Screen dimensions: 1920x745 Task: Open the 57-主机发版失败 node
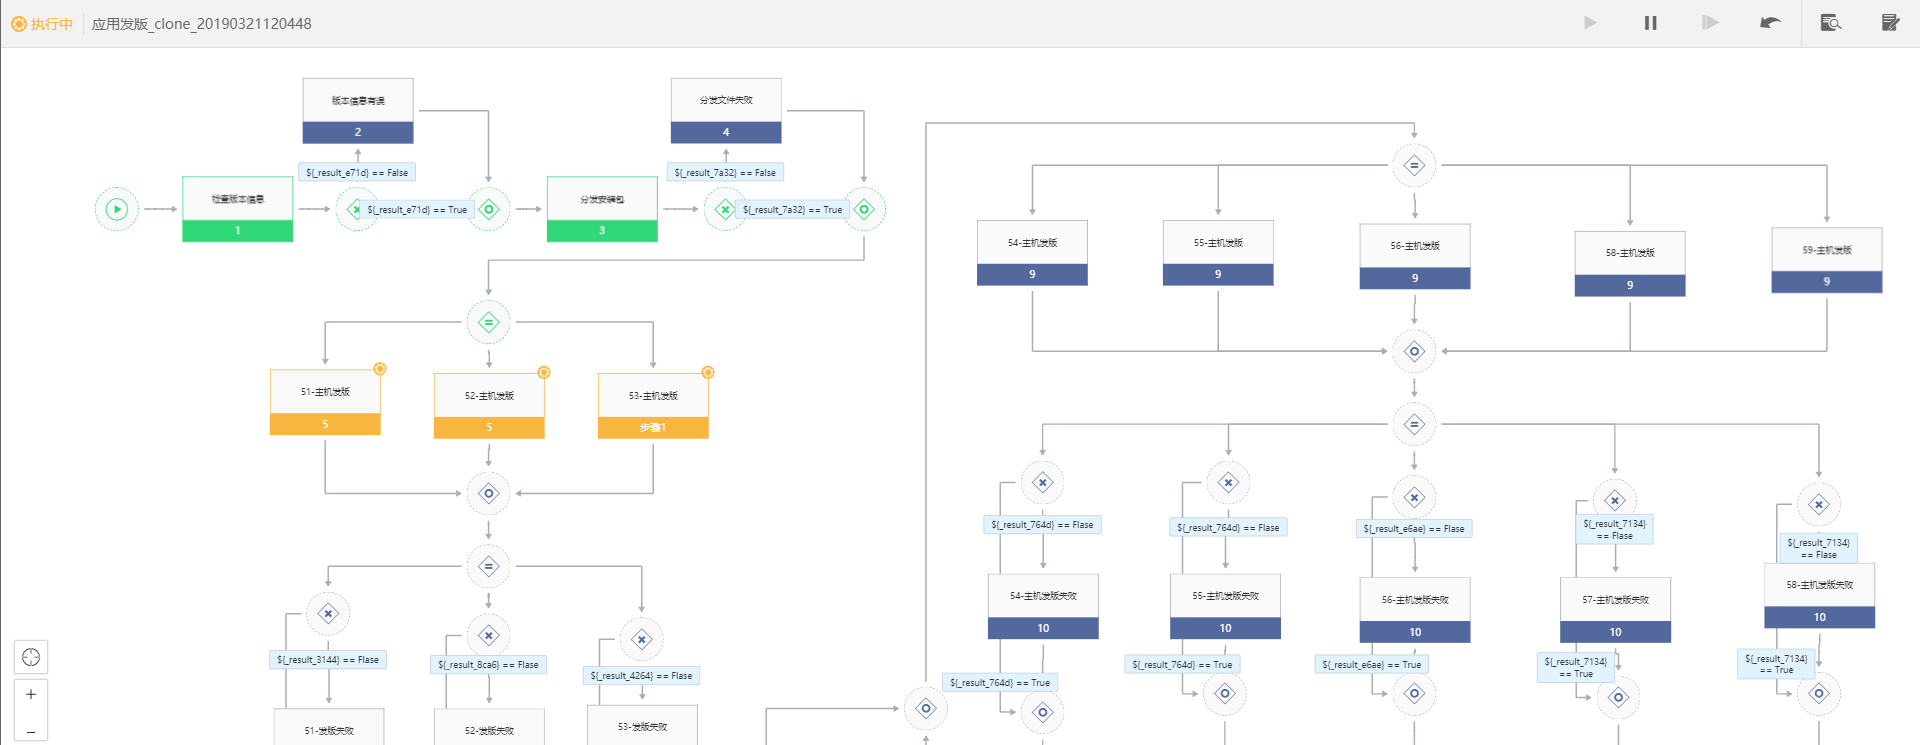click(x=1615, y=610)
